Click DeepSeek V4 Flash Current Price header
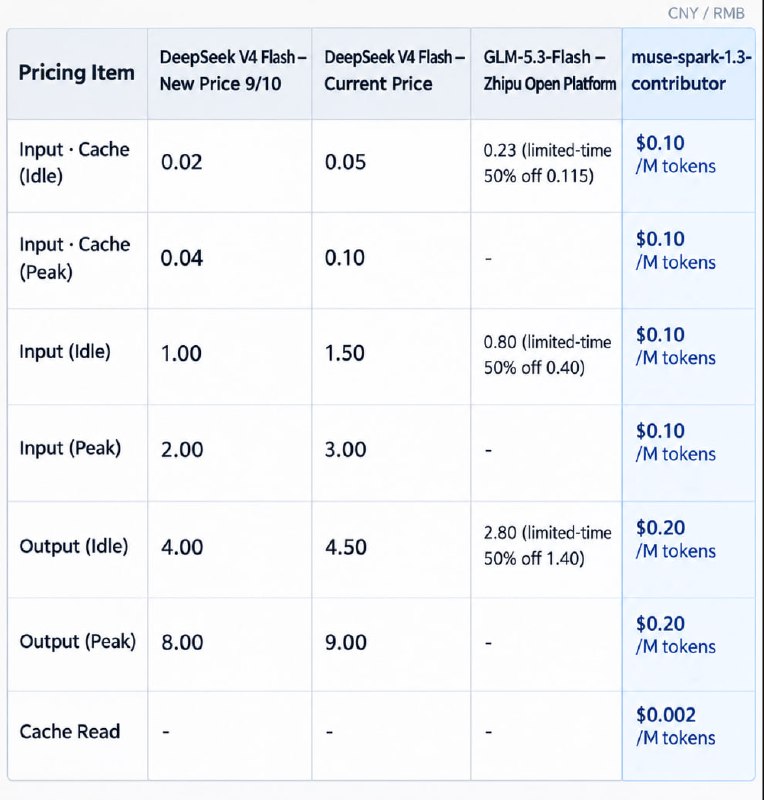Viewport: 764px width, 800px height. tap(394, 70)
